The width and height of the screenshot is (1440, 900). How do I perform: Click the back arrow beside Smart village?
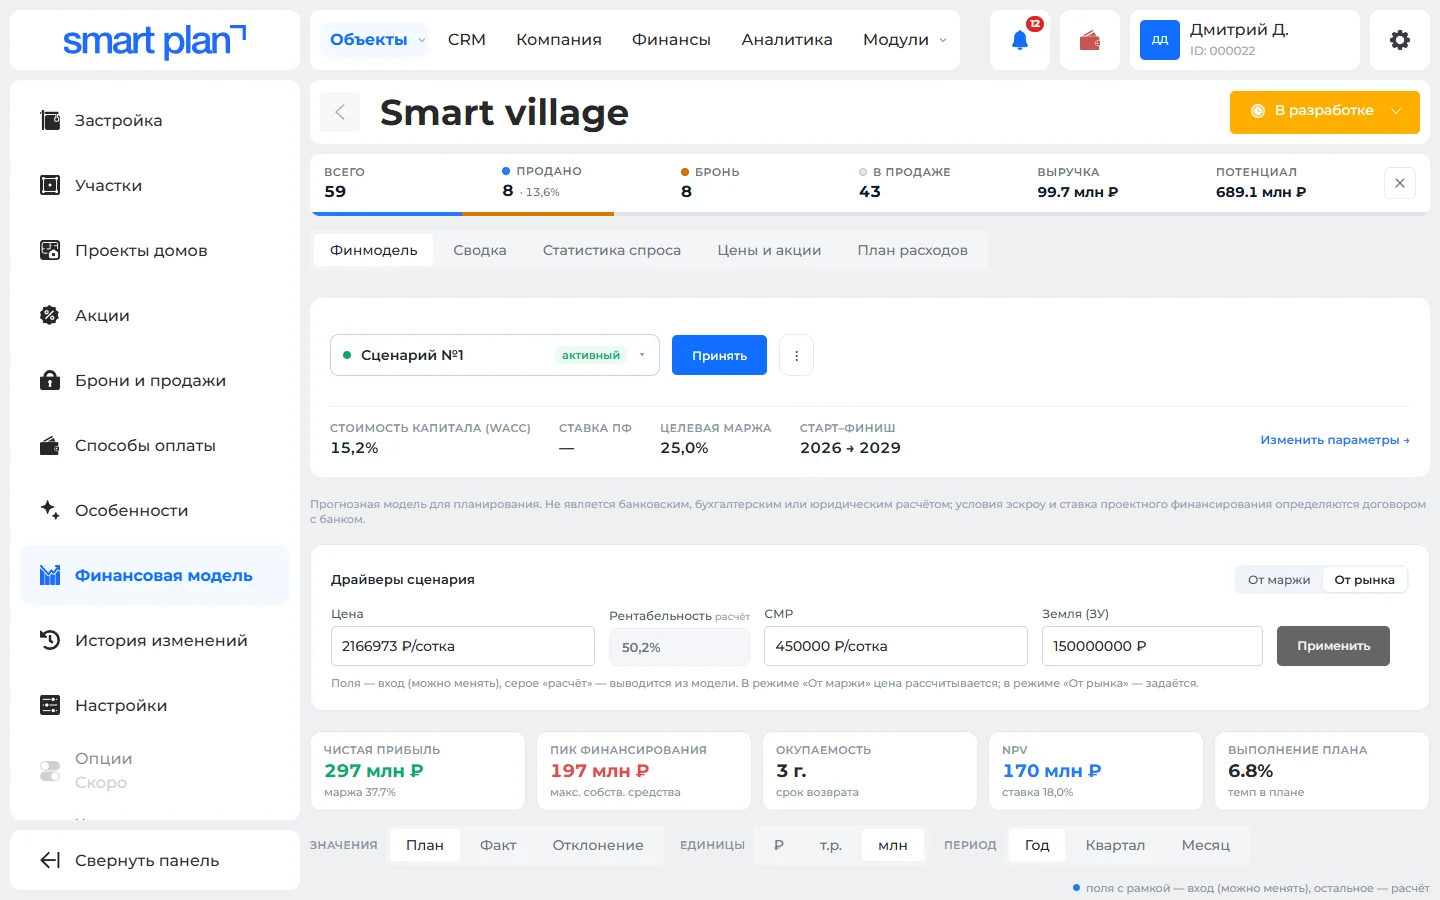pos(340,112)
